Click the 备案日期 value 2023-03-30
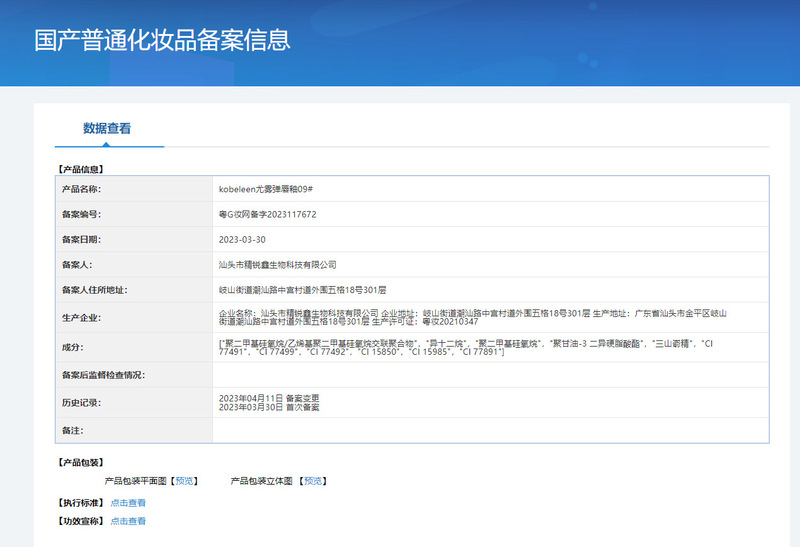 (243, 240)
